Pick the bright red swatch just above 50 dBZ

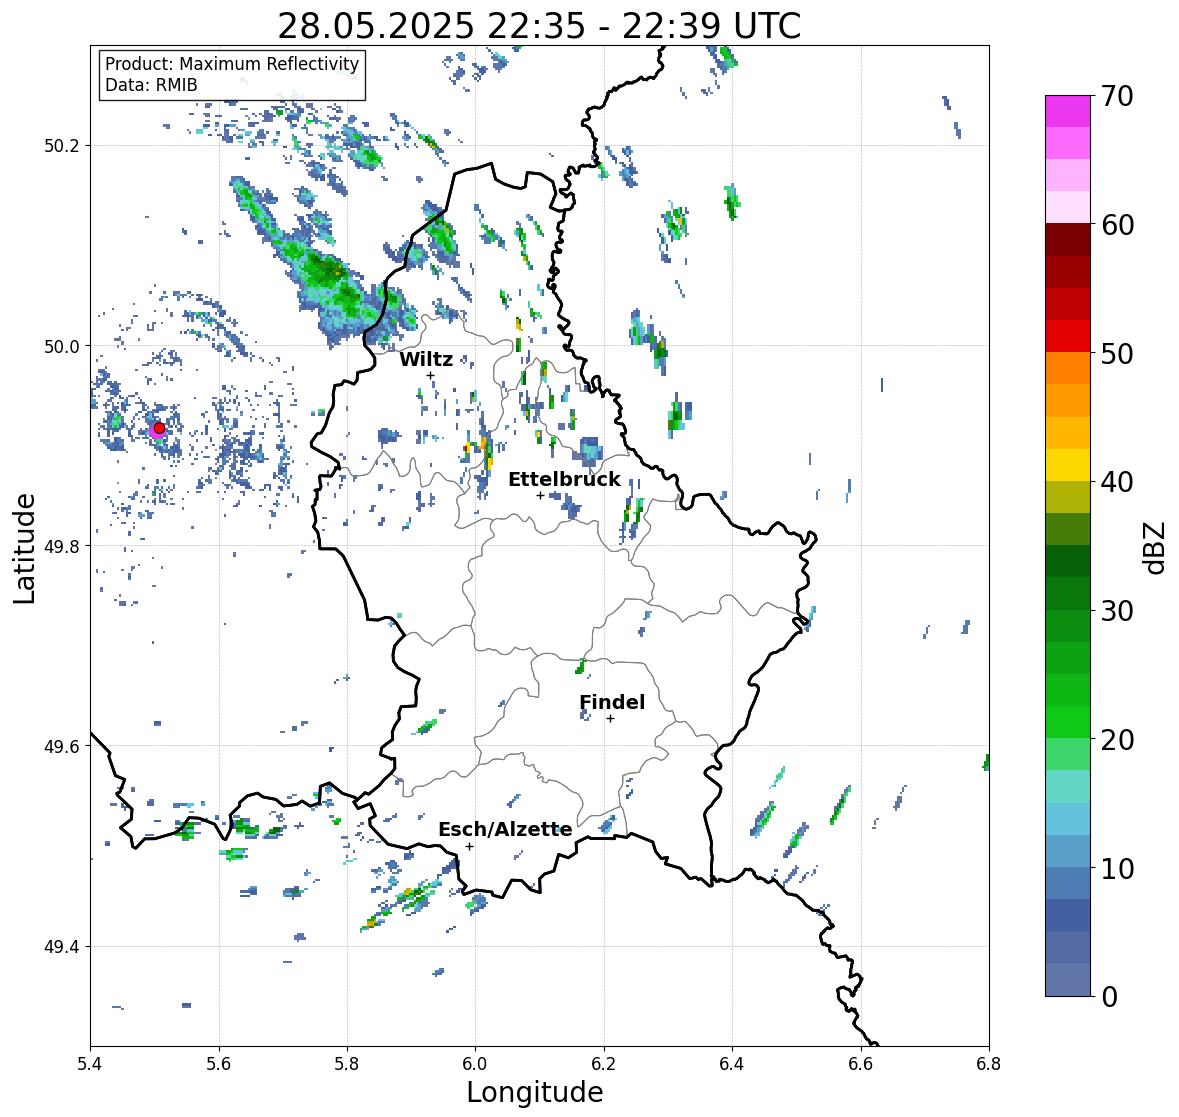click(1068, 336)
